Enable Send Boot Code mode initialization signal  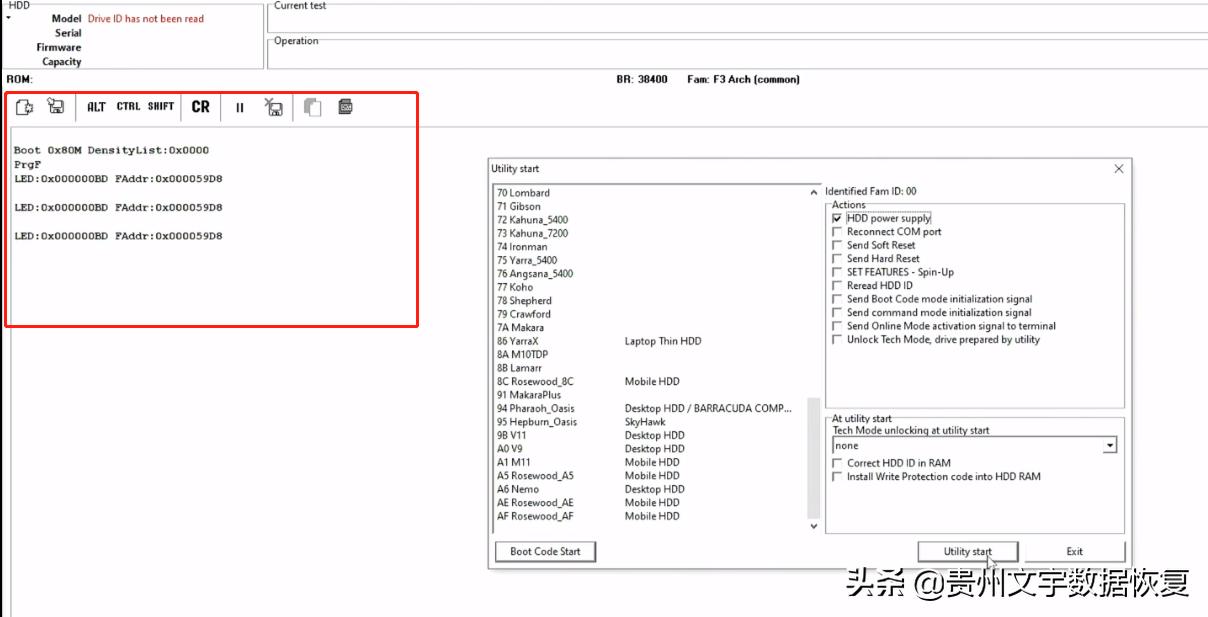coord(837,299)
